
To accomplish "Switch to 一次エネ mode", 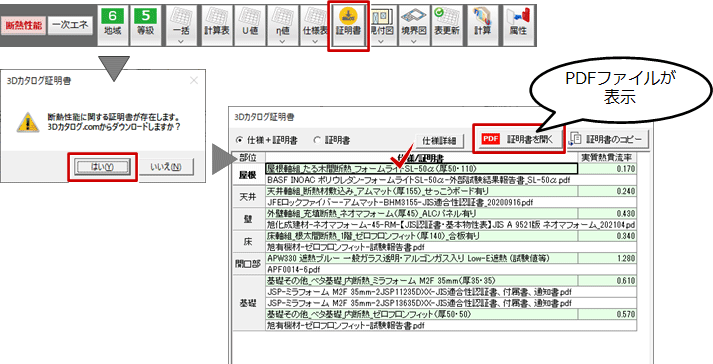I will [70, 25].
